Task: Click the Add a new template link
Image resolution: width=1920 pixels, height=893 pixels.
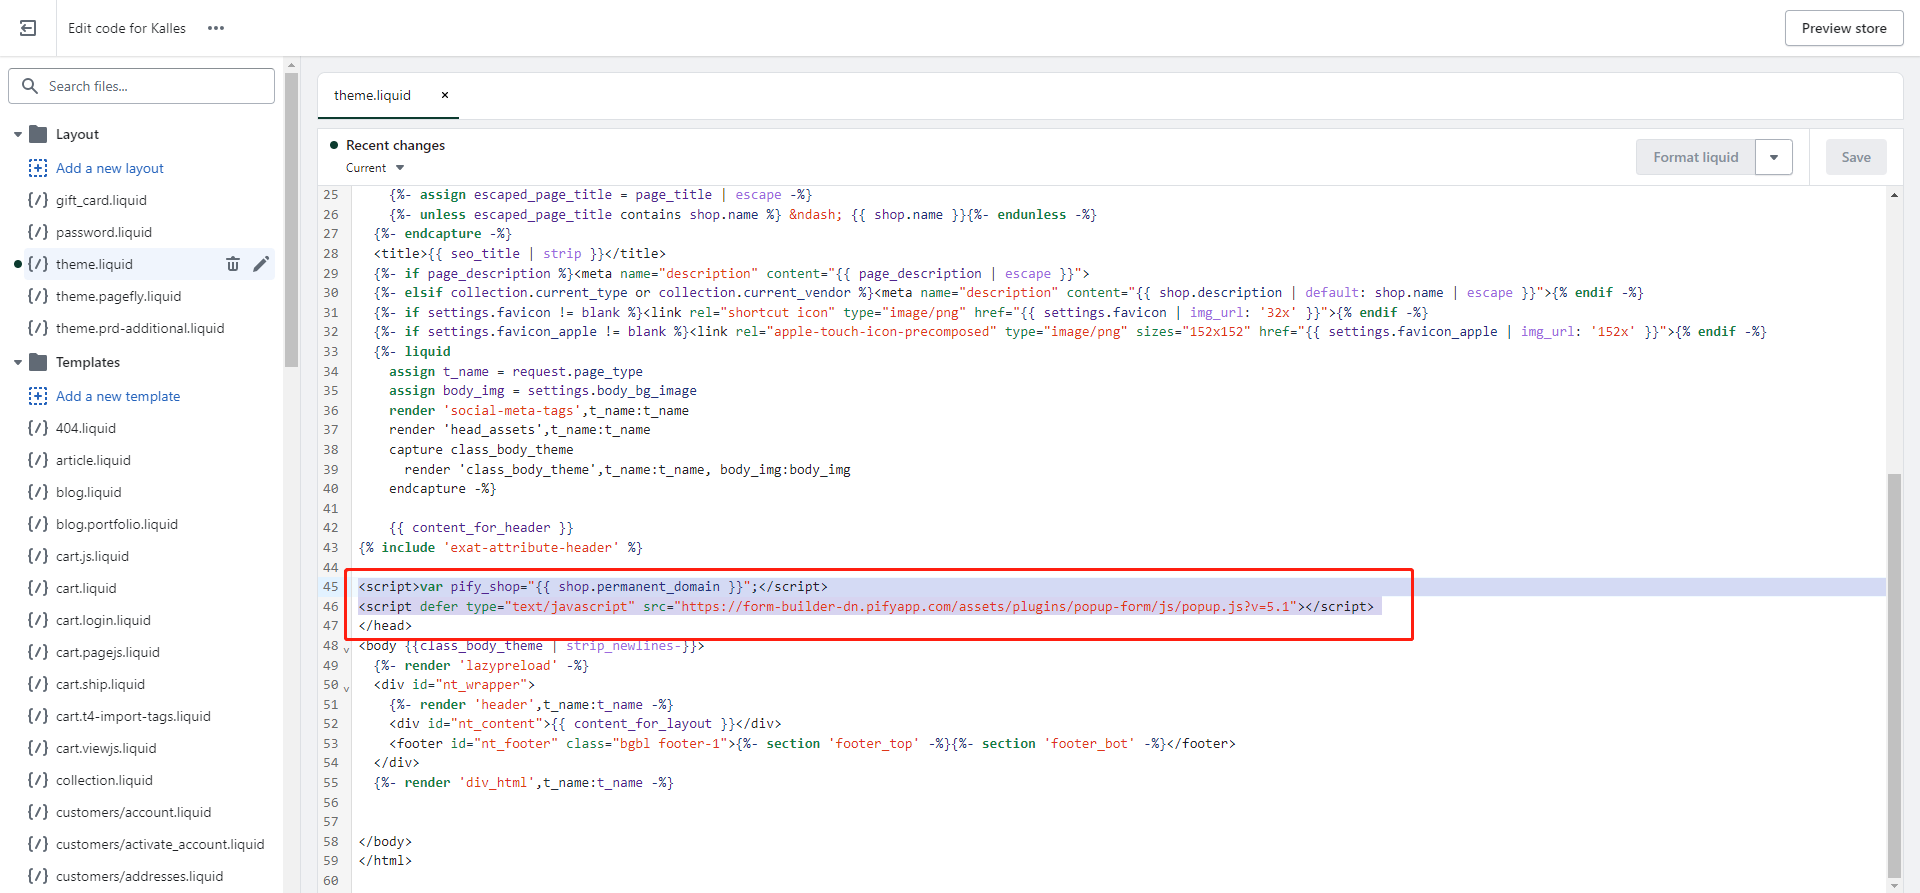Action: [118, 396]
